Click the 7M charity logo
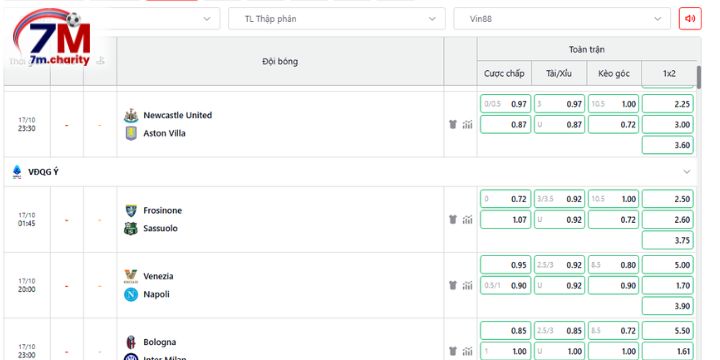 tap(53, 38)
